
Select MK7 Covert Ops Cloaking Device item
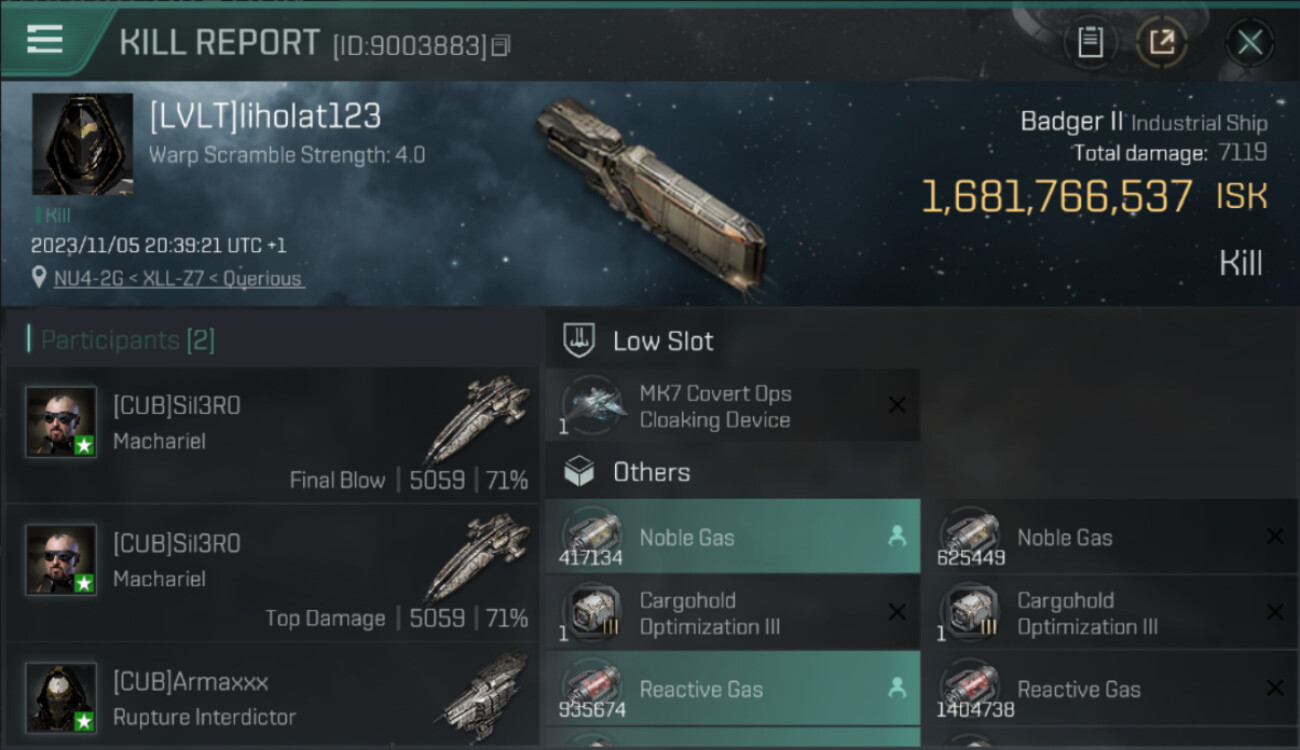coord(732,406)
